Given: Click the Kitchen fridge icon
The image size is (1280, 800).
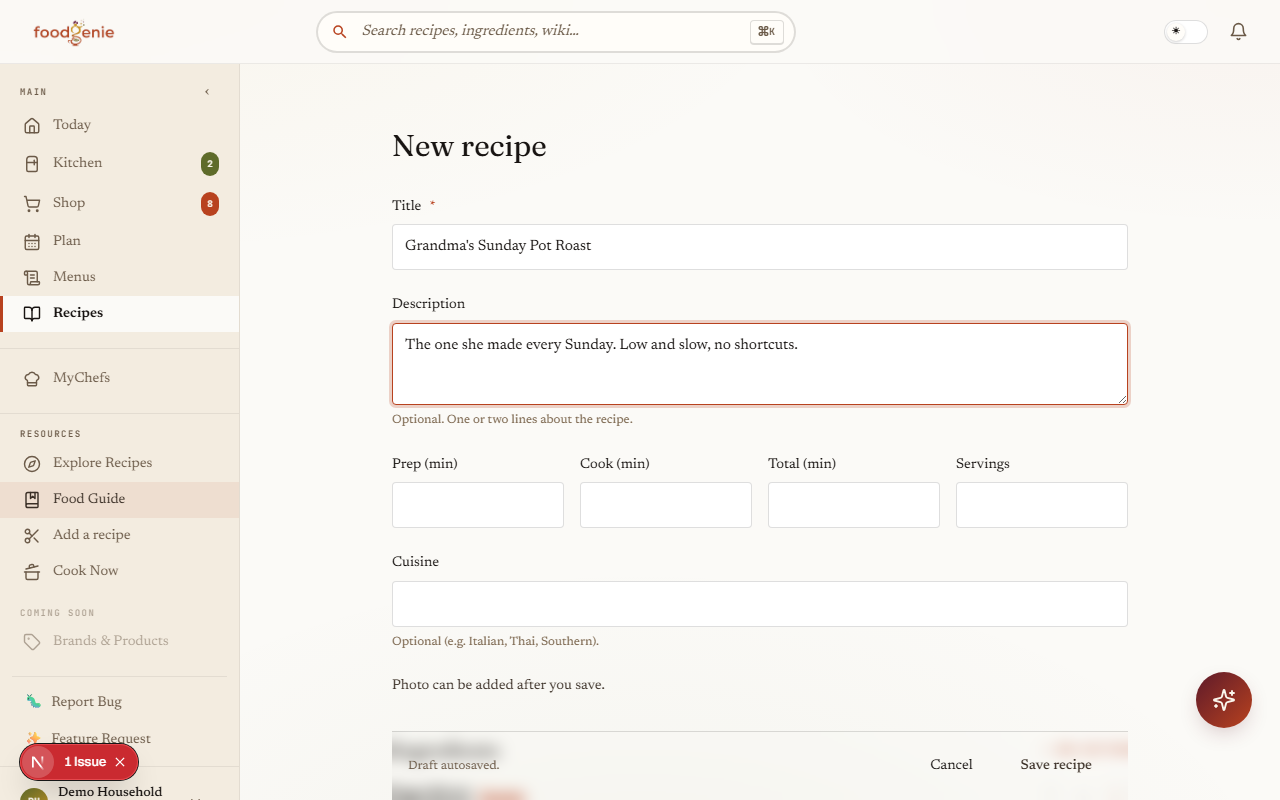Looking at the screenshot, I should pos(32,163).
